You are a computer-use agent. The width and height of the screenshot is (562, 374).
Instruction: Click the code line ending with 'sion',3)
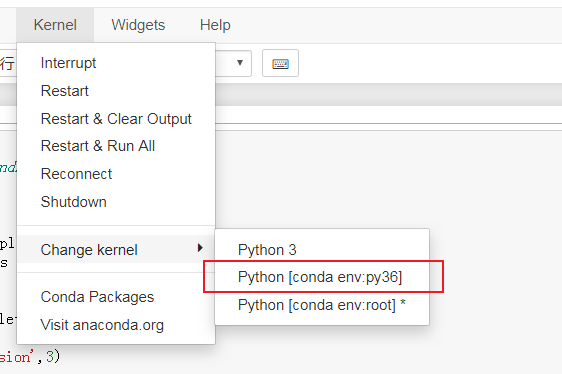[30, 357]
